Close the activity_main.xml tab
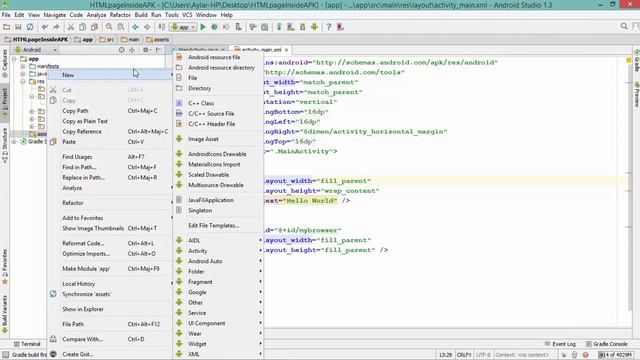The image size is (640, 360). pyautogui.click(x=287, y=50)
